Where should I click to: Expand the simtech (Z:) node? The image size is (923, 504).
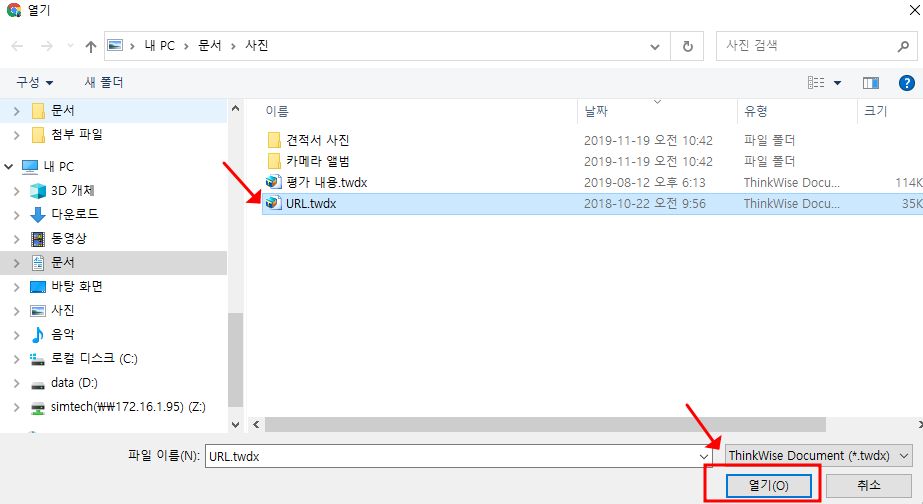(16, 407)
